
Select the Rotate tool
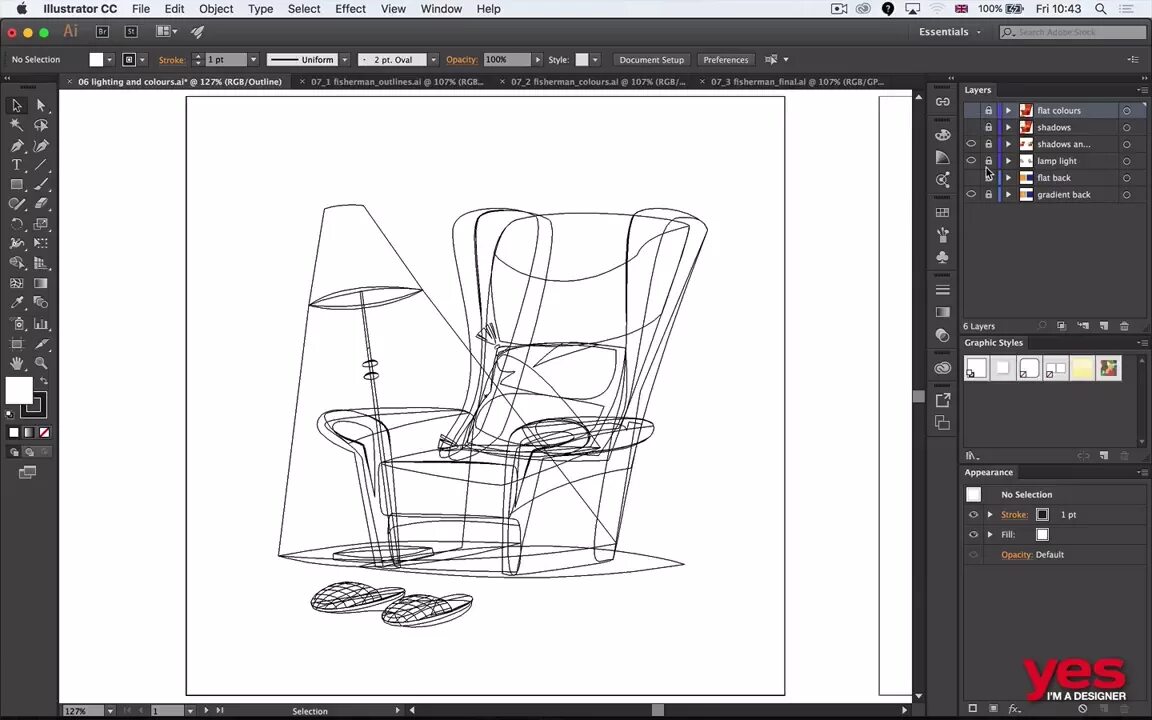tap(17, 224)
